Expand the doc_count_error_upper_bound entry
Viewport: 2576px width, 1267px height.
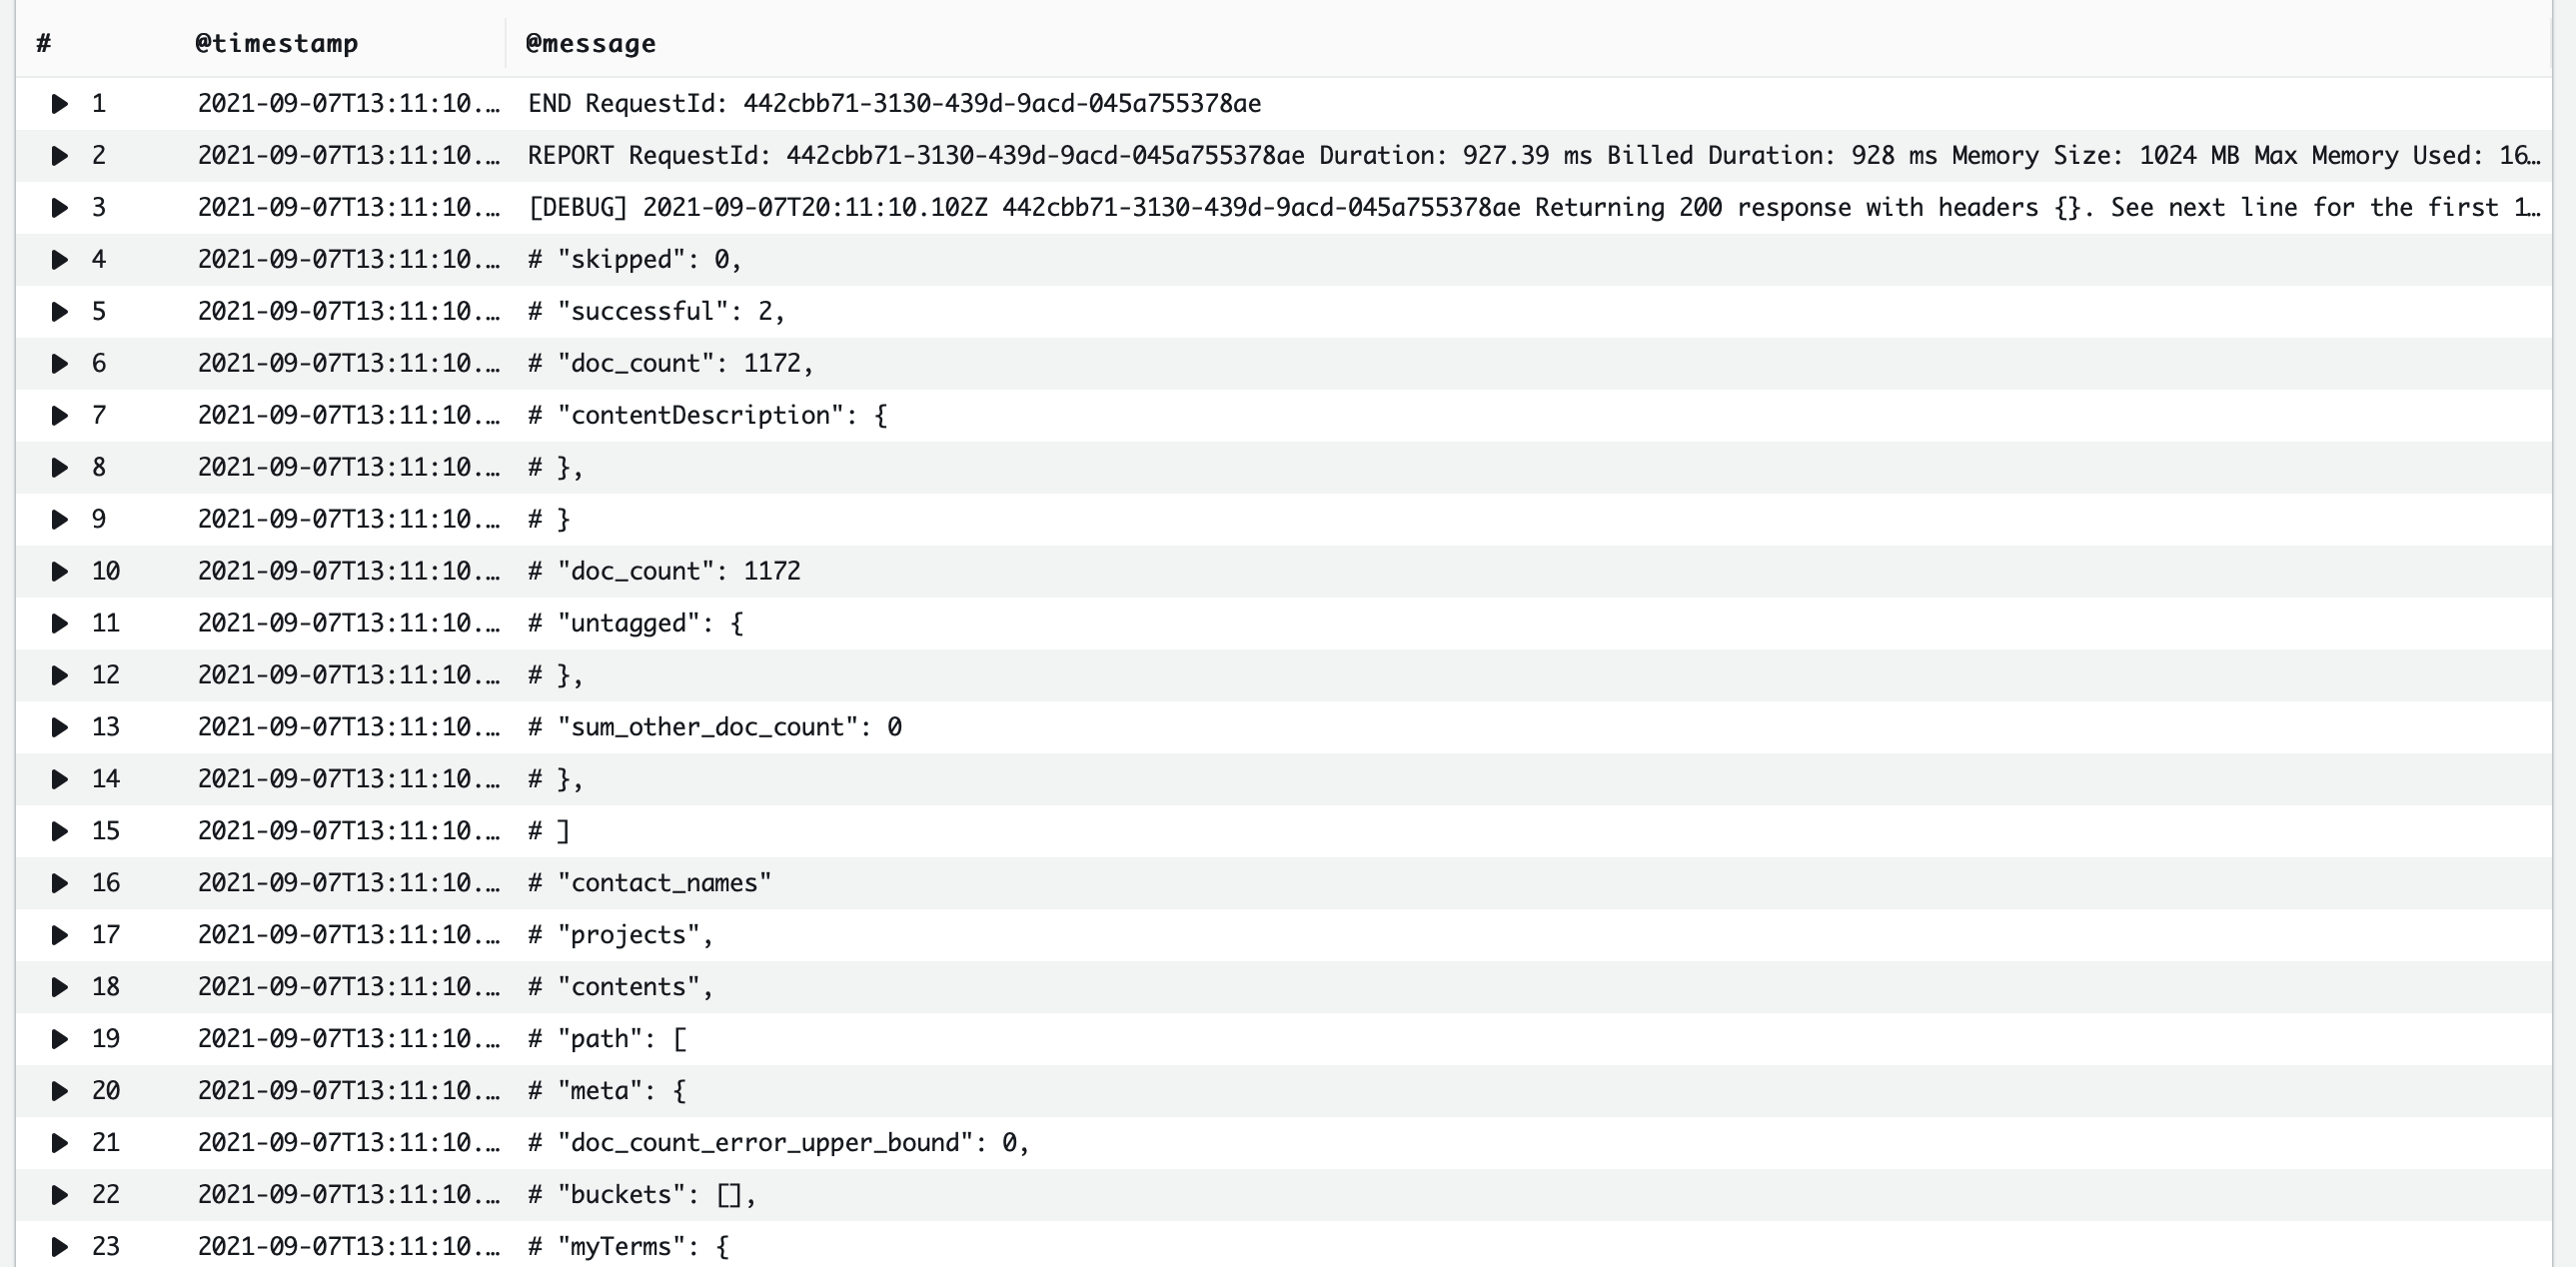59,1143
